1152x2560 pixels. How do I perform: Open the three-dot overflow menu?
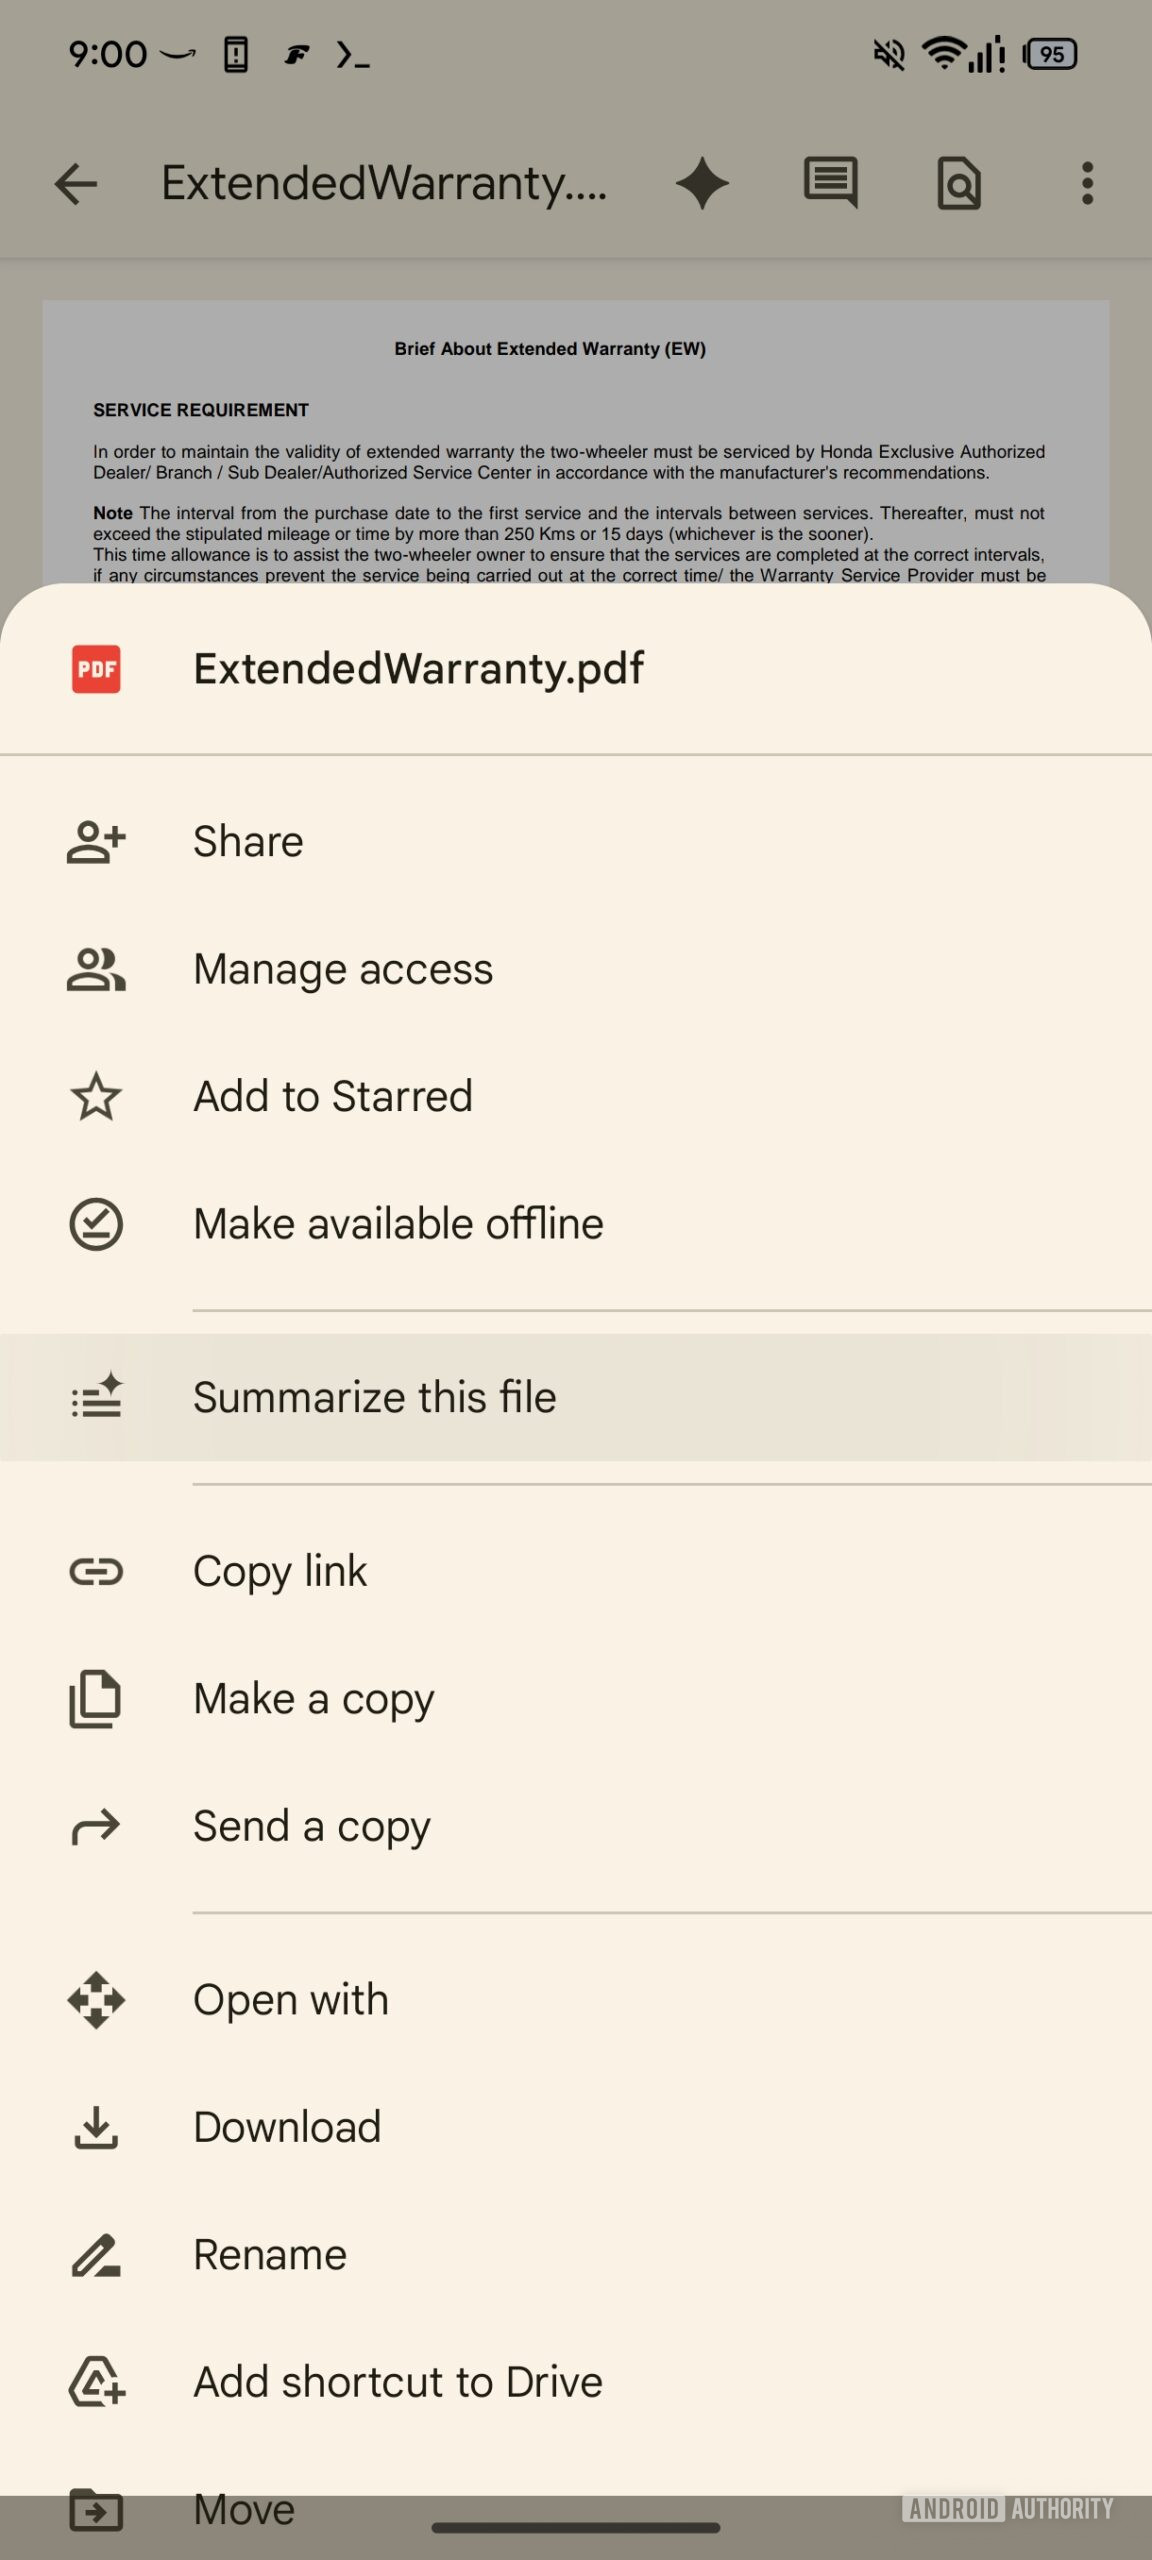[x=1087, y=184]
